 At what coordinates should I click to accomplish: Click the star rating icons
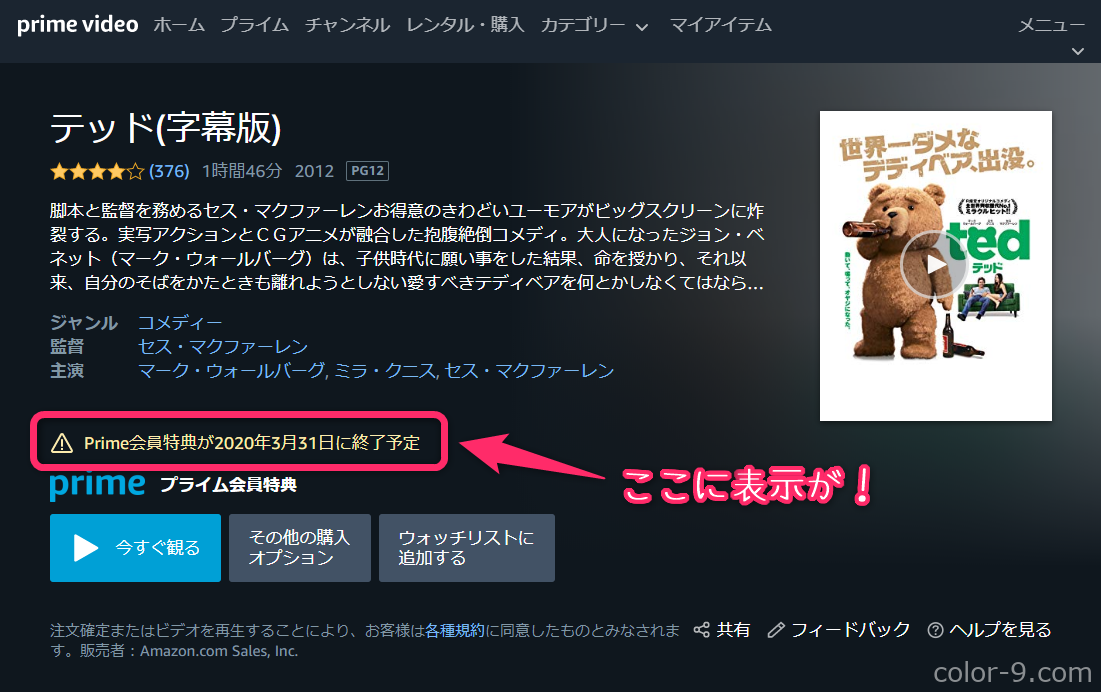[97, 171]
